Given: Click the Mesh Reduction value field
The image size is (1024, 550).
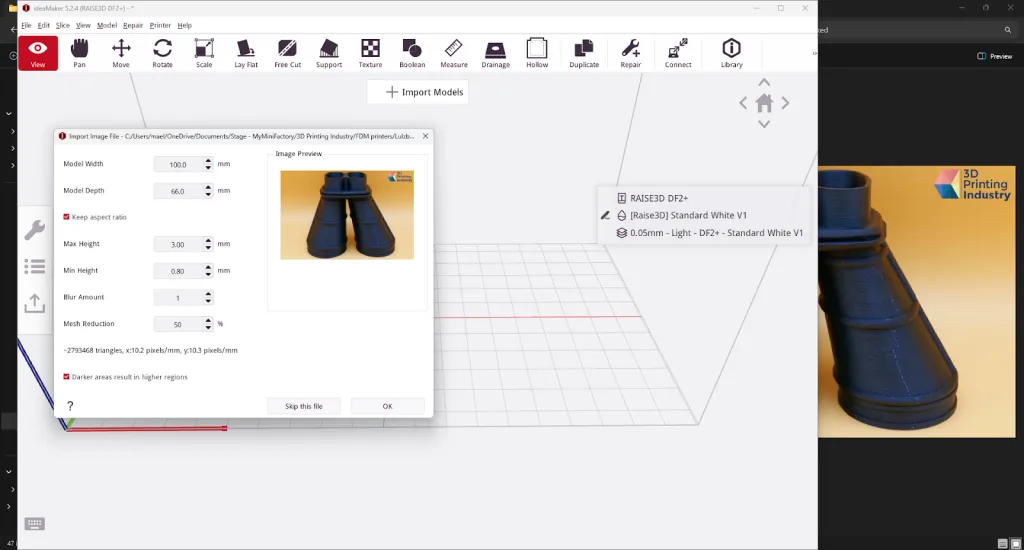Looking at the screenshot, I should 178,325.
